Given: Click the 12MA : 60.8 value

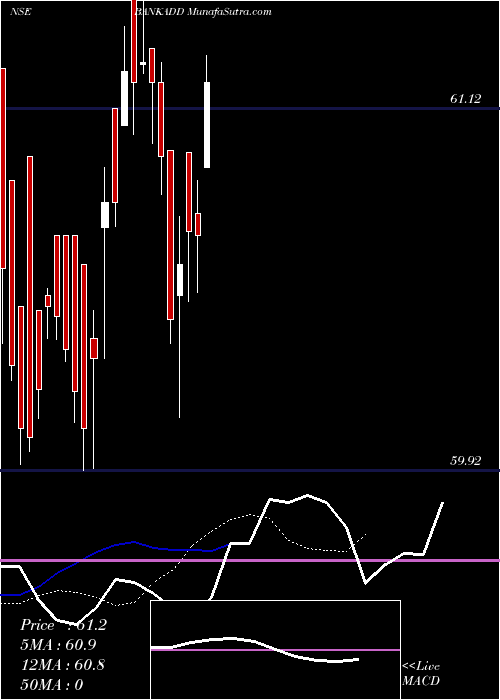Looking at the screenshot, I should 62,665.
